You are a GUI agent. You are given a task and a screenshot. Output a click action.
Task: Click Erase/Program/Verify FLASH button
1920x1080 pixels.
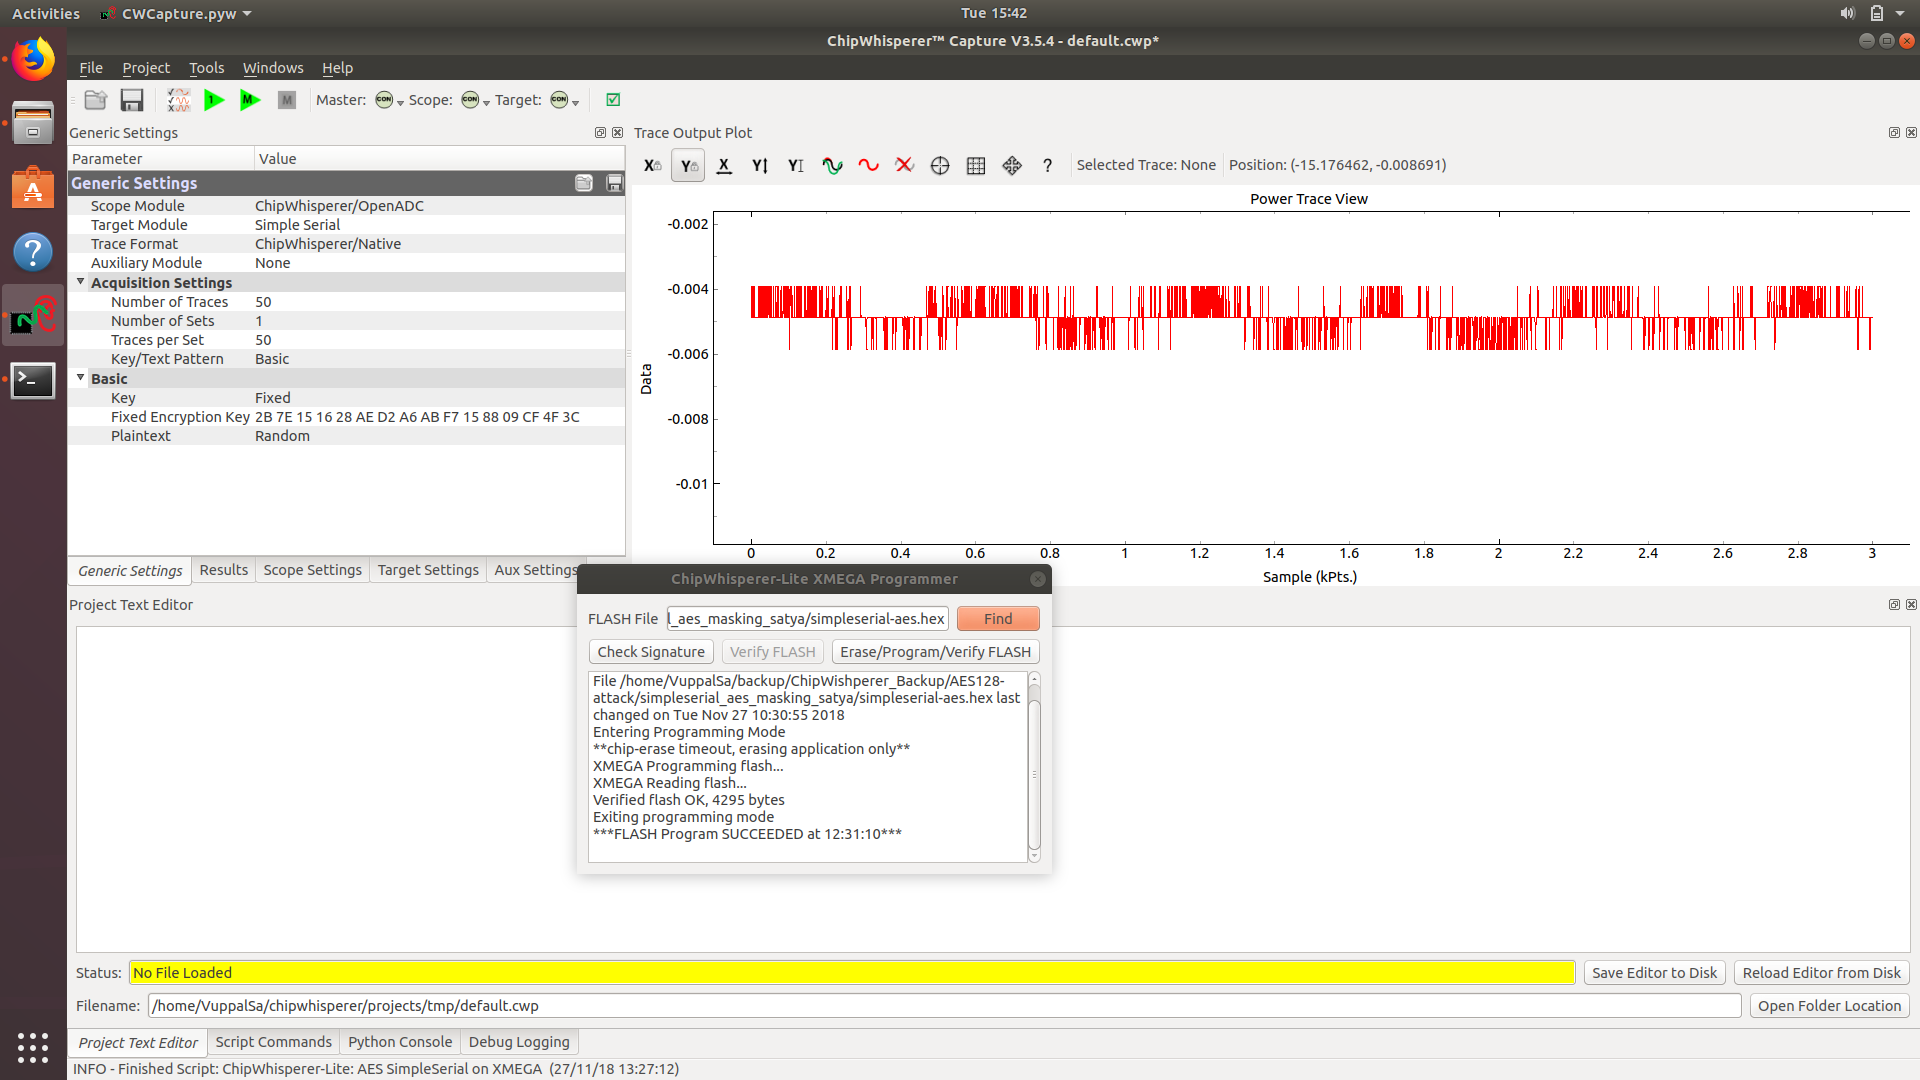tap(935, 652)
